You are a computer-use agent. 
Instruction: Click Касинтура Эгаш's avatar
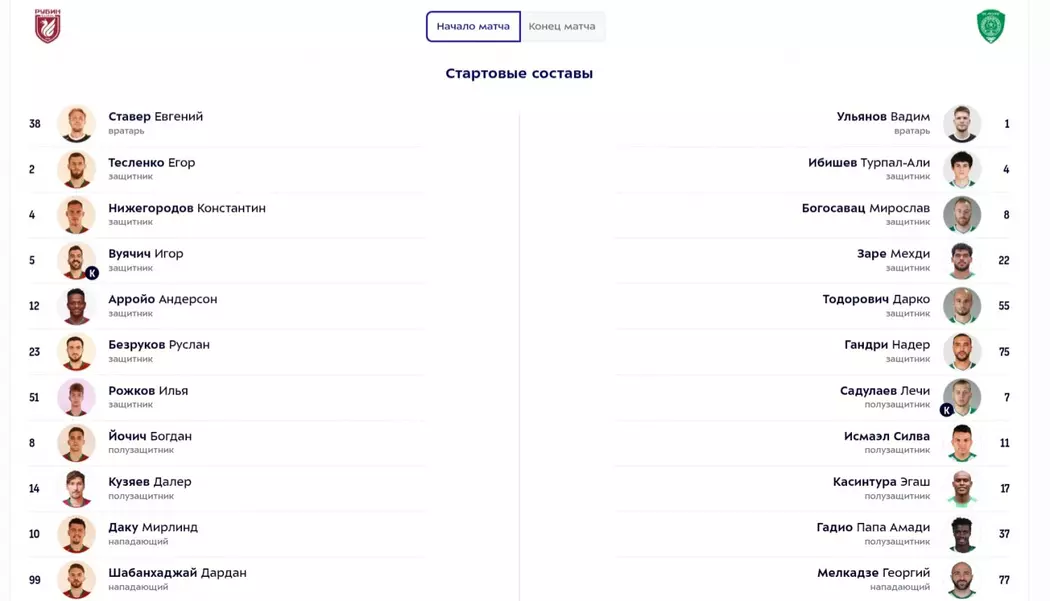(x=962, y=489)
